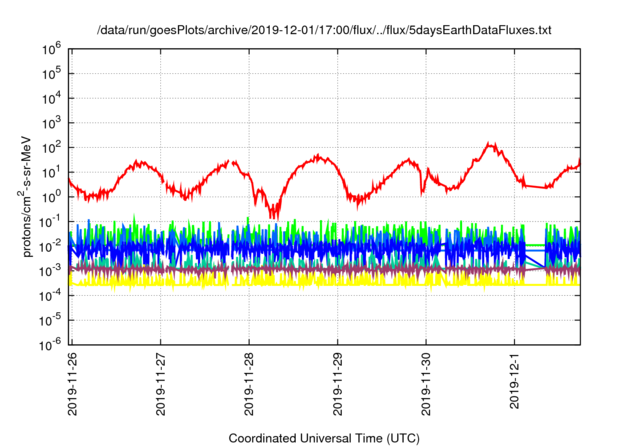The image size is (640, 448).
Task: Click the x-axis label 'Coordinated Universal Time (UTC)'
Action: tap(324, 438)
